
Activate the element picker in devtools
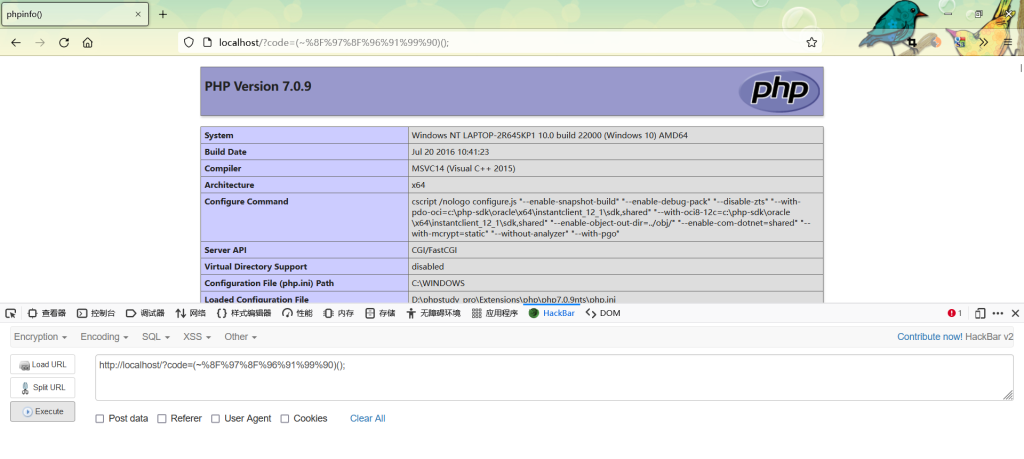coord(10,313)
